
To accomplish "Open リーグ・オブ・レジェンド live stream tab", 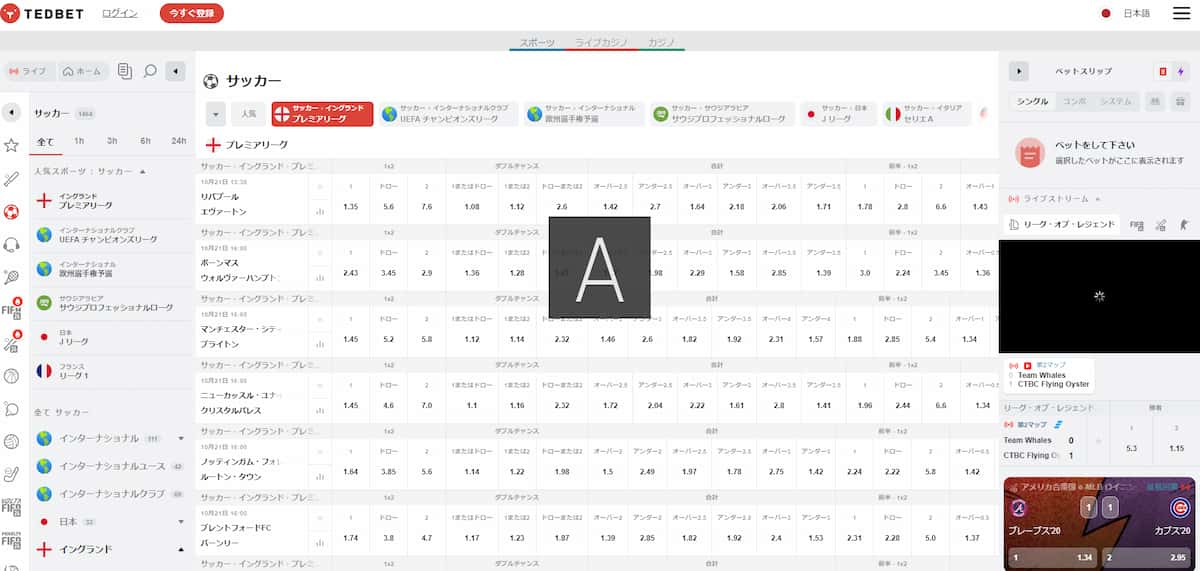I will coord(1063,225).
